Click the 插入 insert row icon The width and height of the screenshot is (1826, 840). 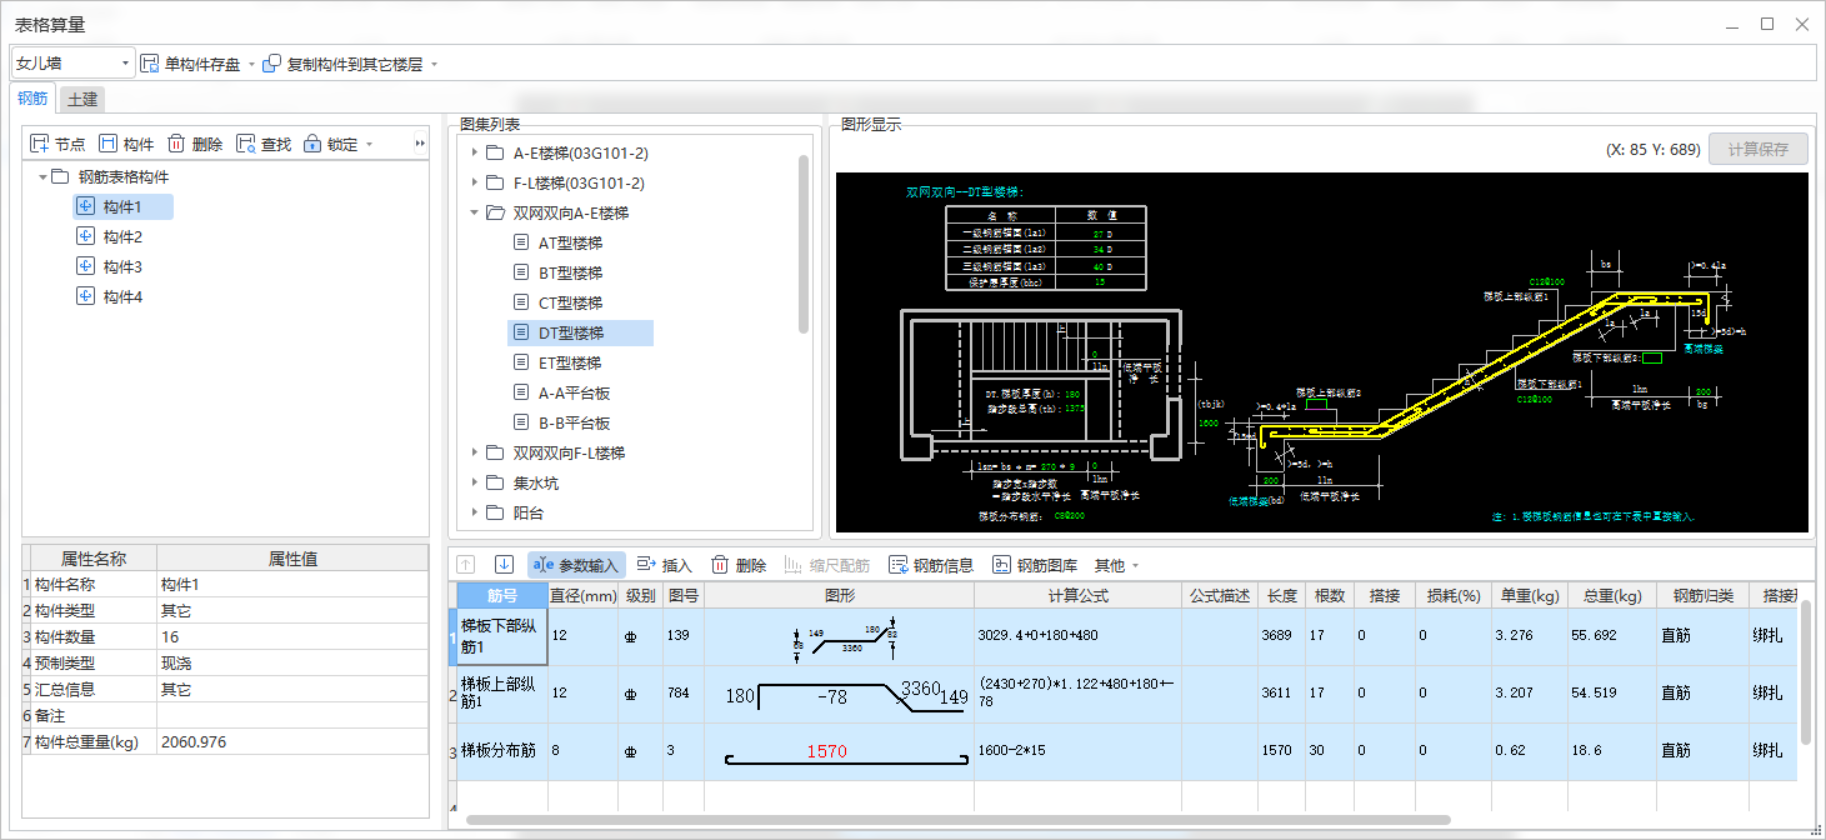coord(646,565)
